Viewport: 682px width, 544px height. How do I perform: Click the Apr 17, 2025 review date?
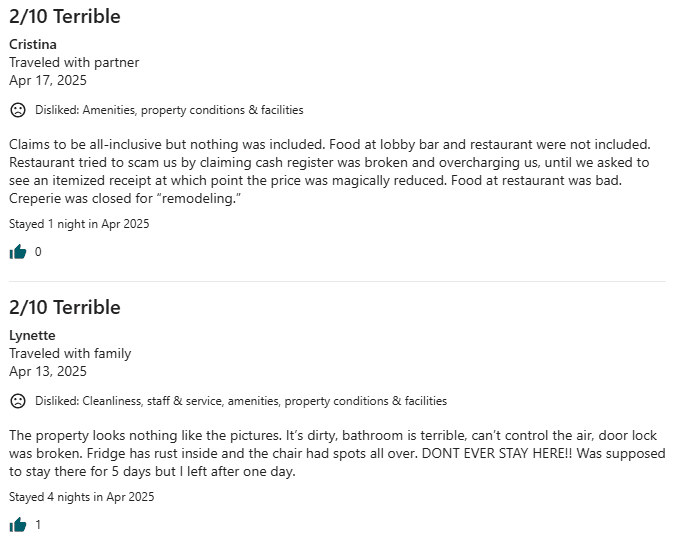click(x=48, y=80)
